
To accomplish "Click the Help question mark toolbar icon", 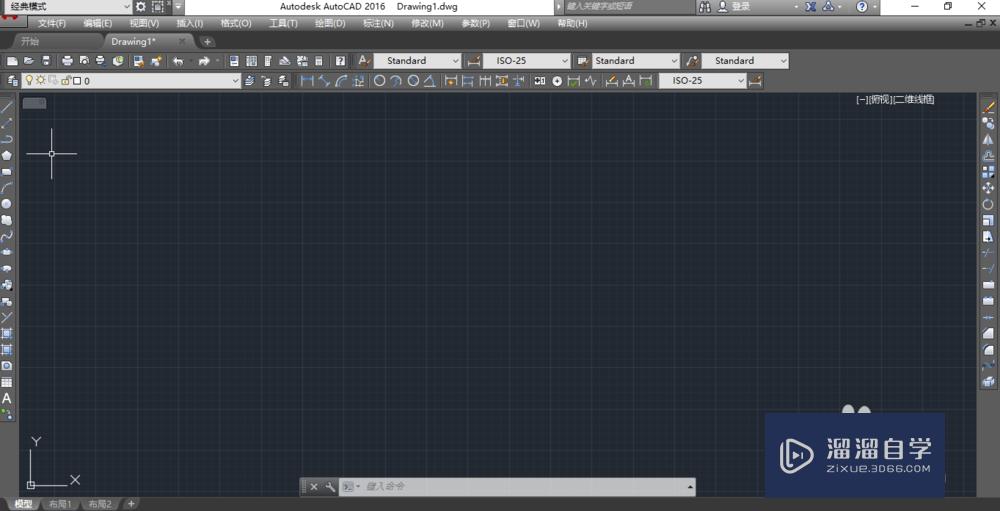I will pyautogui.click(x=341, y=61).
